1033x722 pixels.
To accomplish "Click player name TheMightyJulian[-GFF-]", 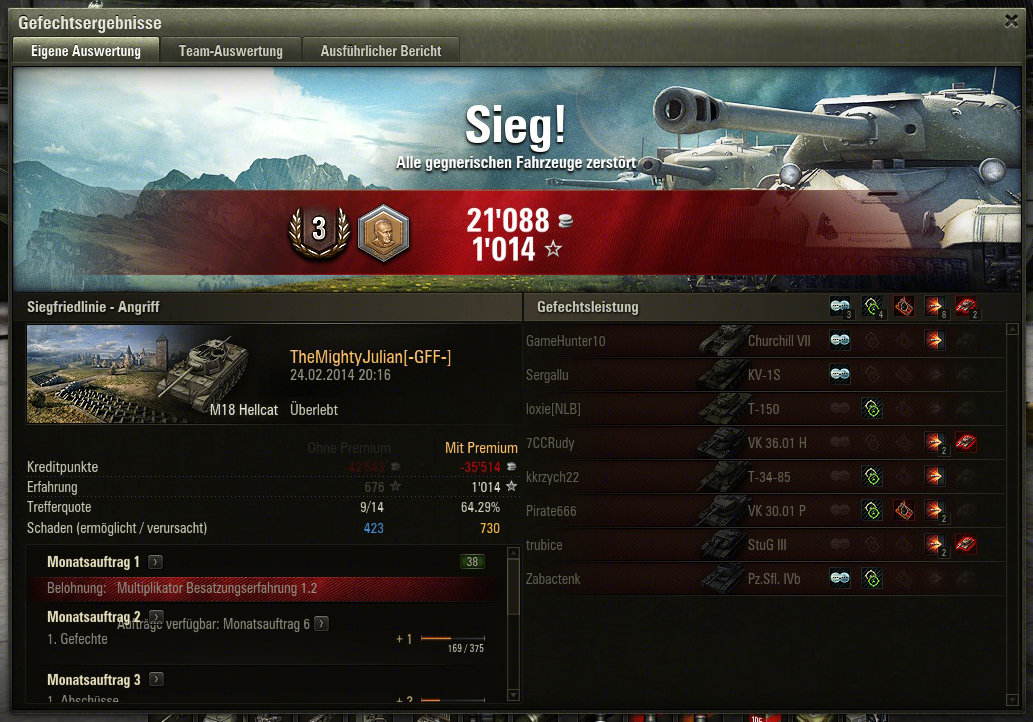I will (371, 357).
